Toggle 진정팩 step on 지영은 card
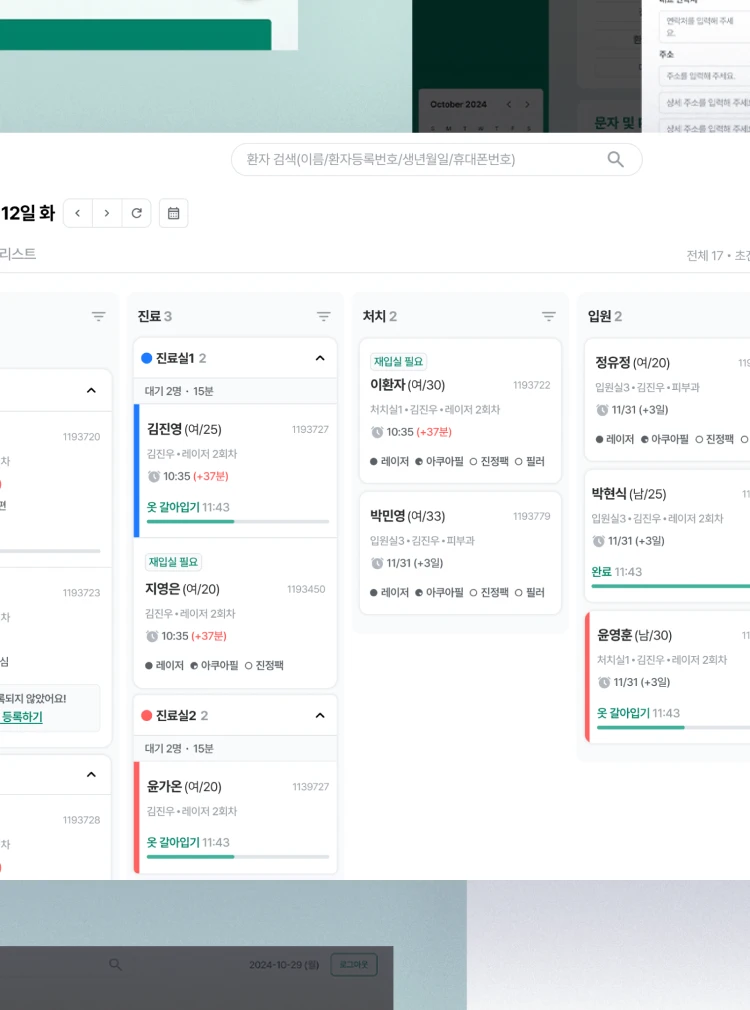Viewport: 750px width, 1010px height. pyautogui.click(x=264, y=665)
